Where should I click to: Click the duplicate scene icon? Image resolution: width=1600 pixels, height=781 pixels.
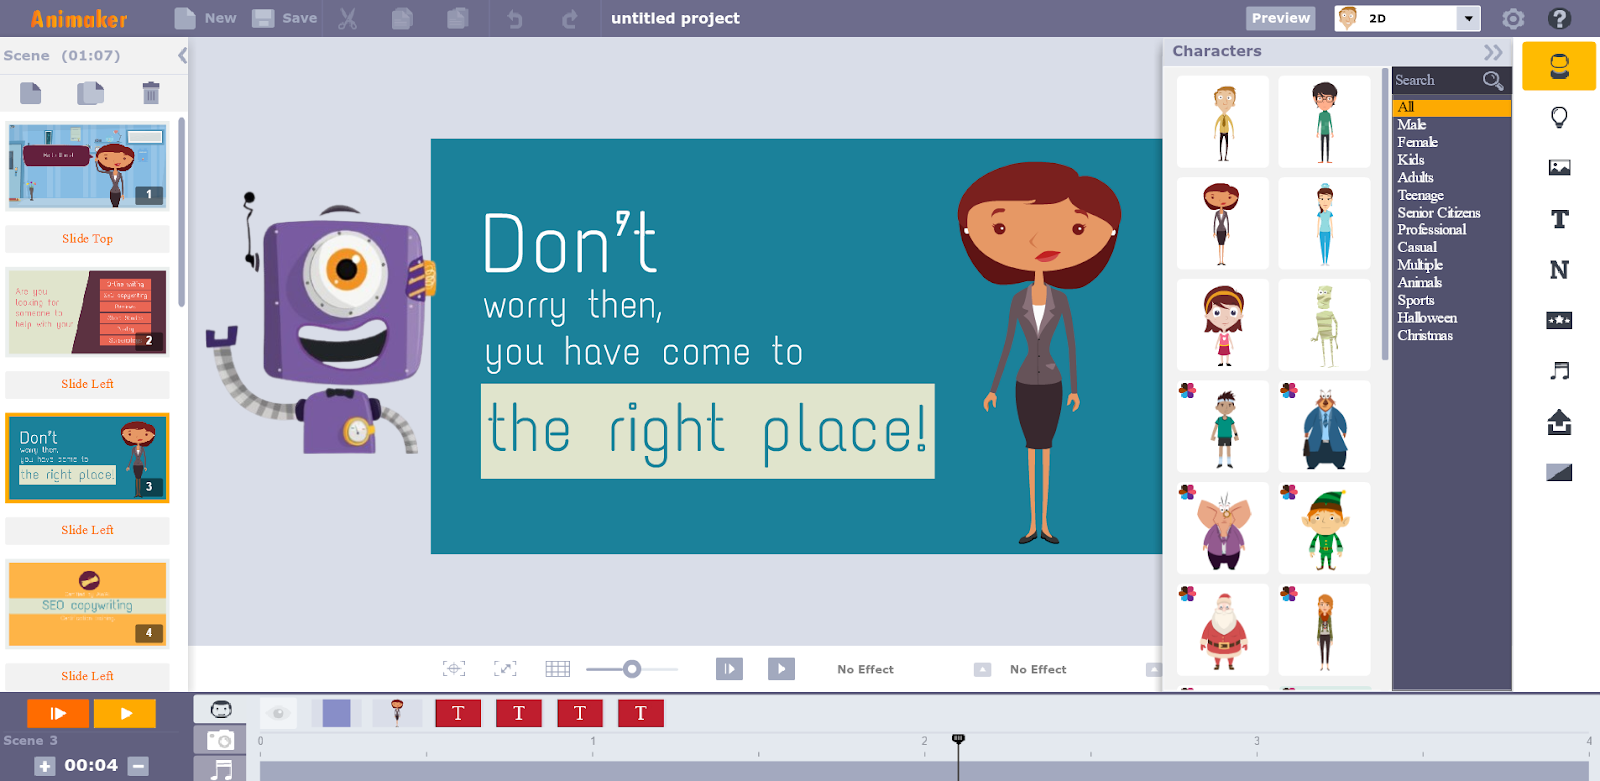point(90,93)
